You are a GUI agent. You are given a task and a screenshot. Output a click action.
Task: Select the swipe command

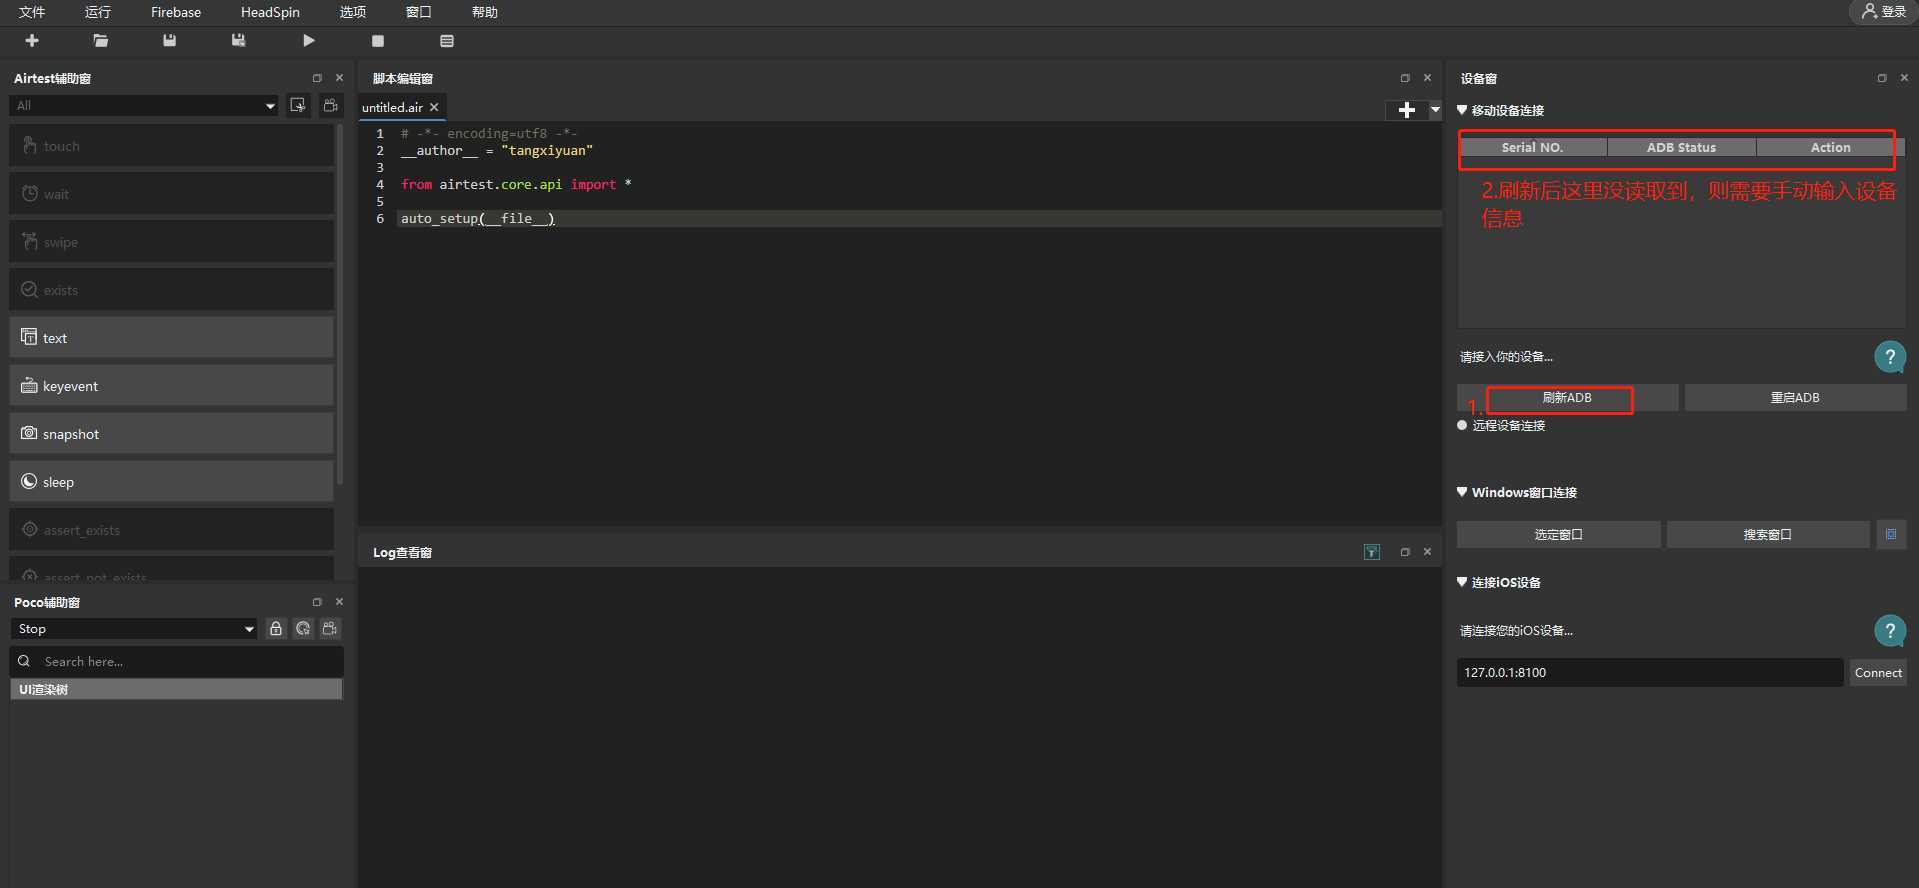(x=172, y=242)
